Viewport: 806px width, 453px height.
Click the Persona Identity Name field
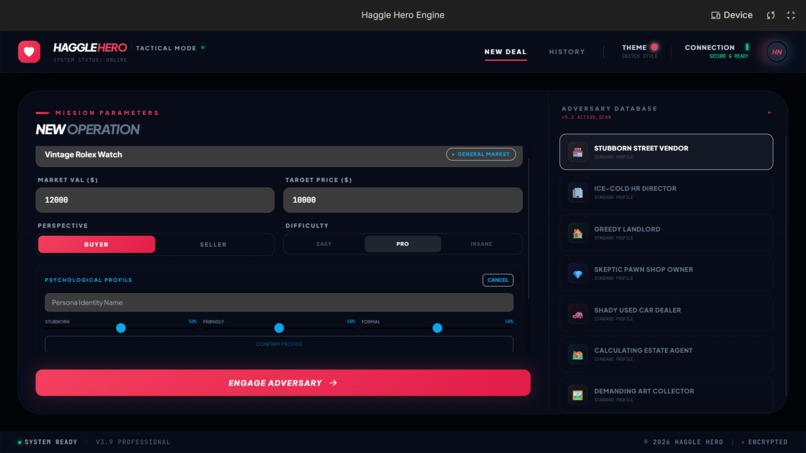279,302
